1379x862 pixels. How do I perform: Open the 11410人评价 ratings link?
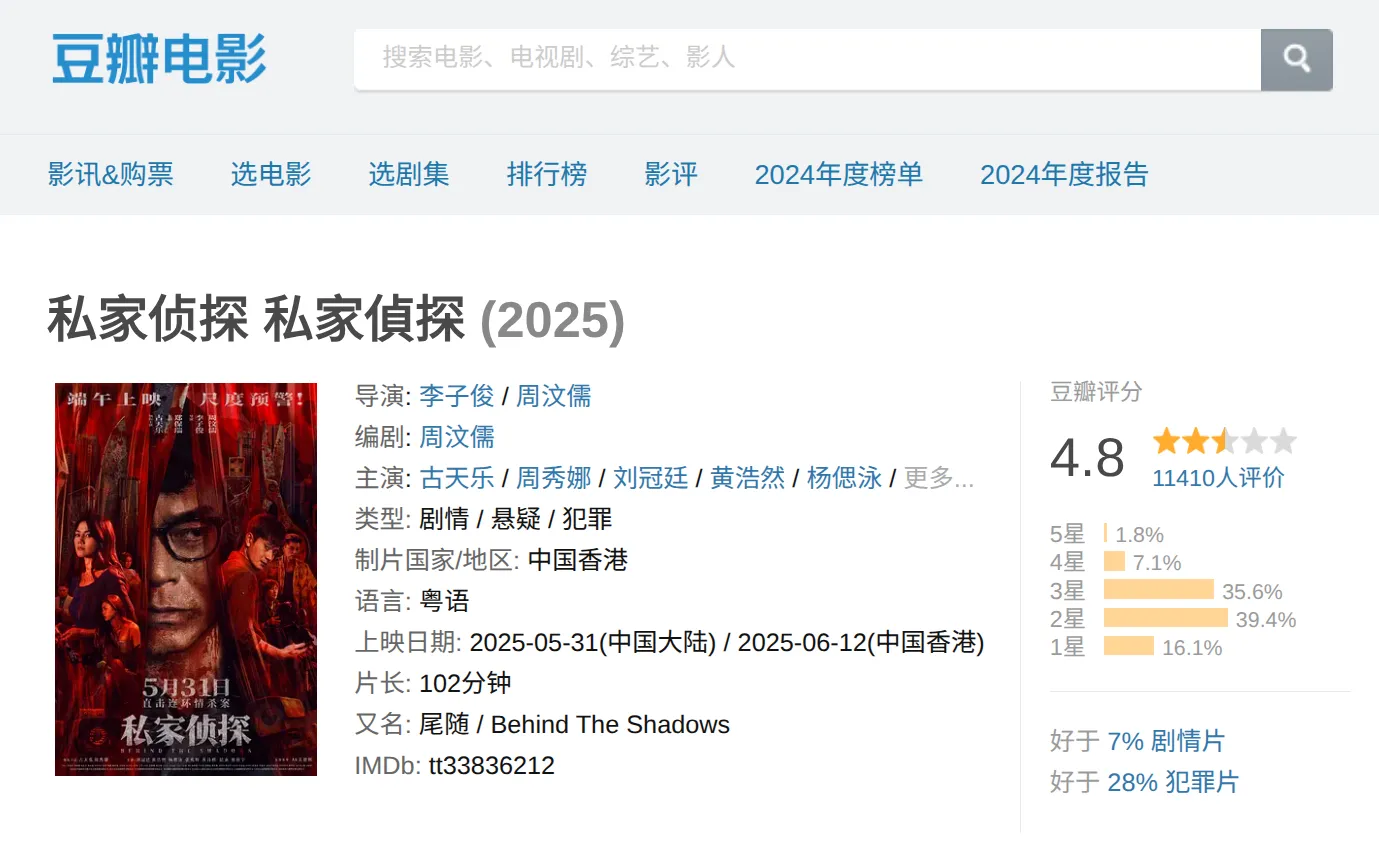pos(1218,477)
